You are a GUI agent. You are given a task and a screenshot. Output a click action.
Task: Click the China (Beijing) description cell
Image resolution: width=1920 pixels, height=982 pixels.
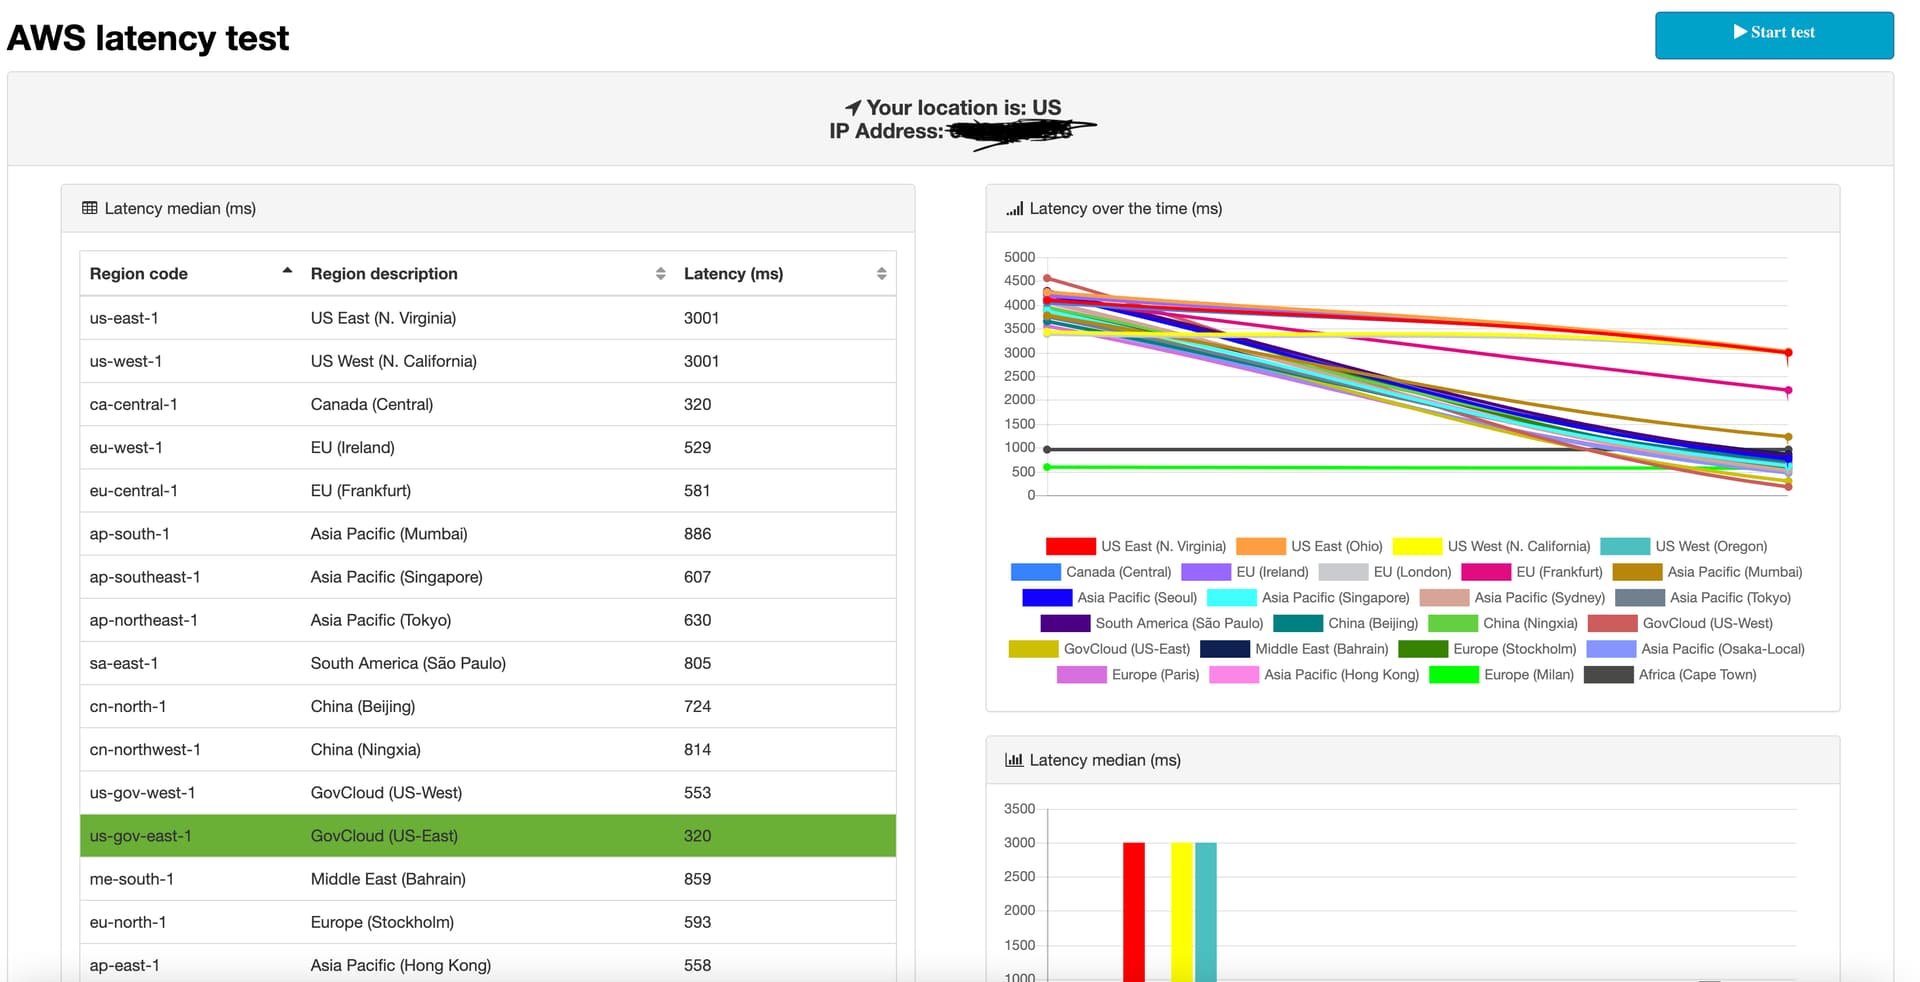487,706
